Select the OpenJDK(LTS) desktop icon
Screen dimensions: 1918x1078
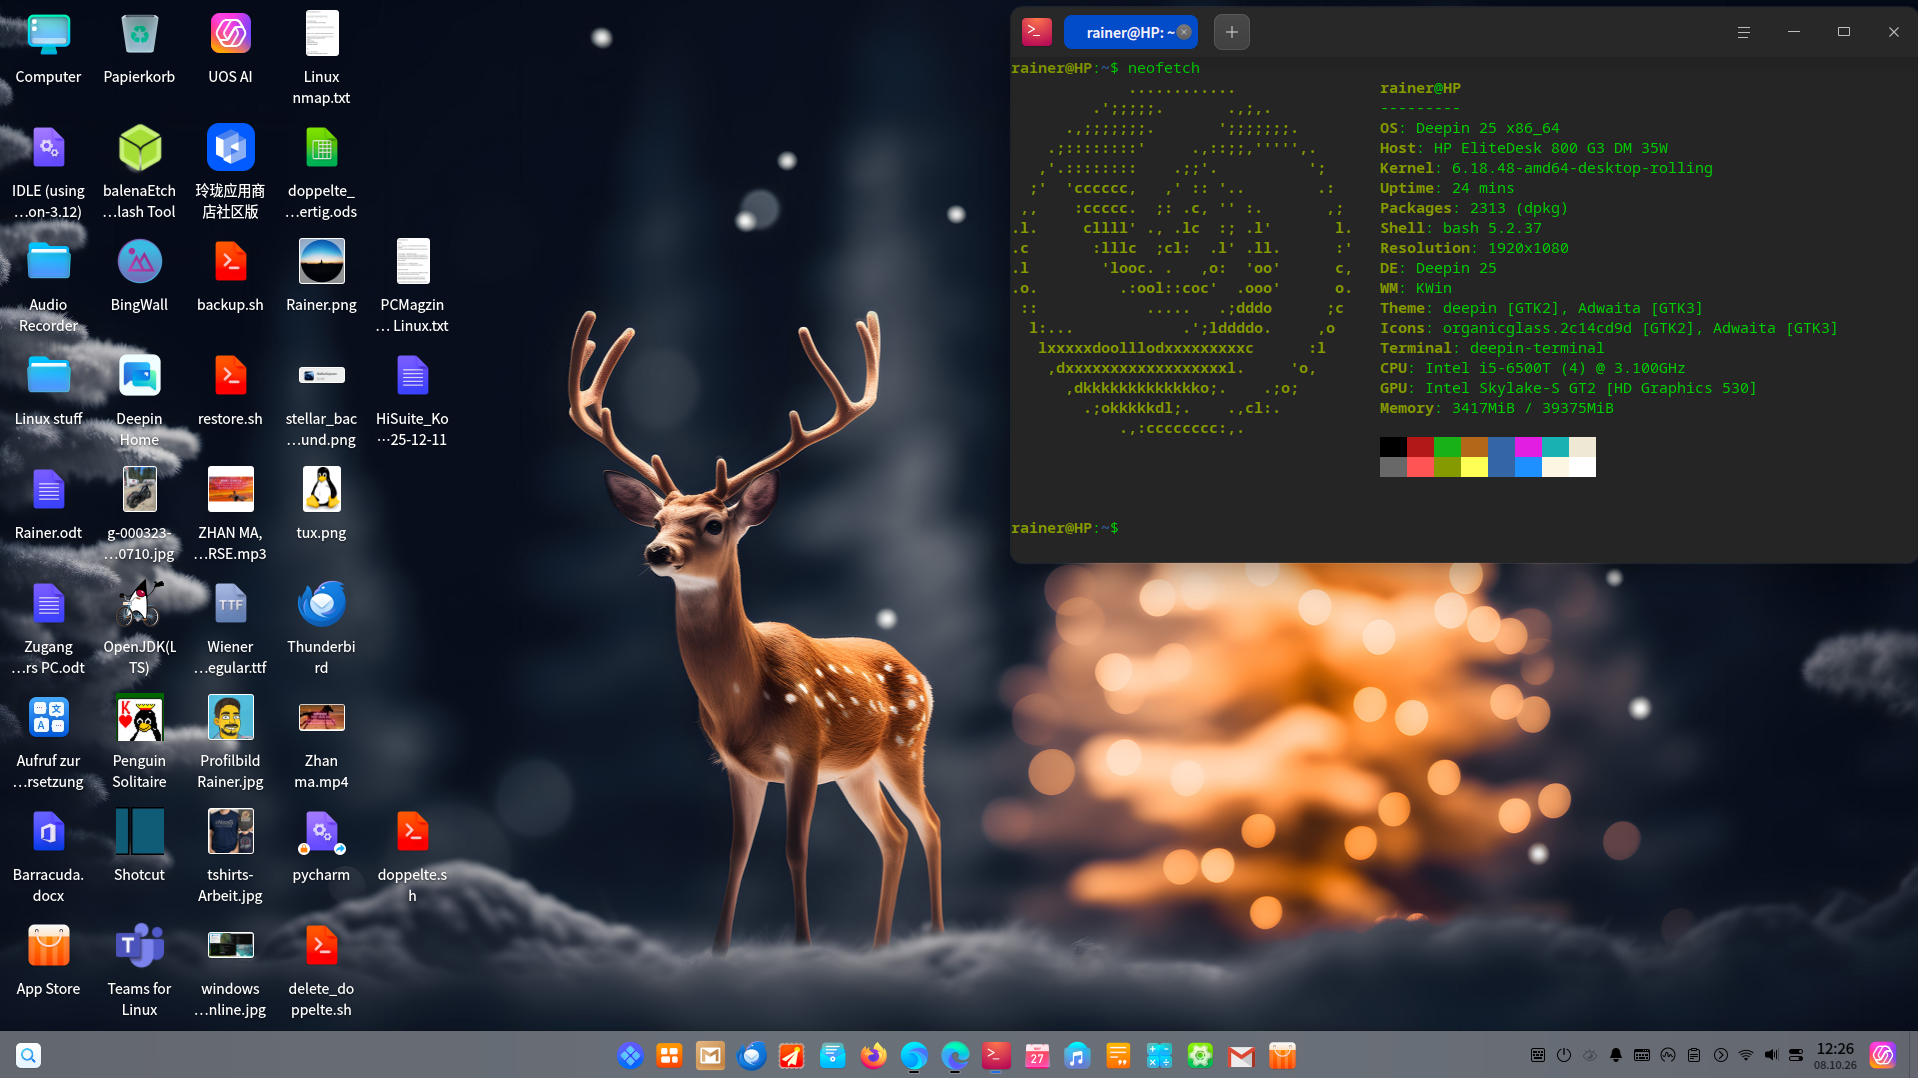(x=139, y=628)
